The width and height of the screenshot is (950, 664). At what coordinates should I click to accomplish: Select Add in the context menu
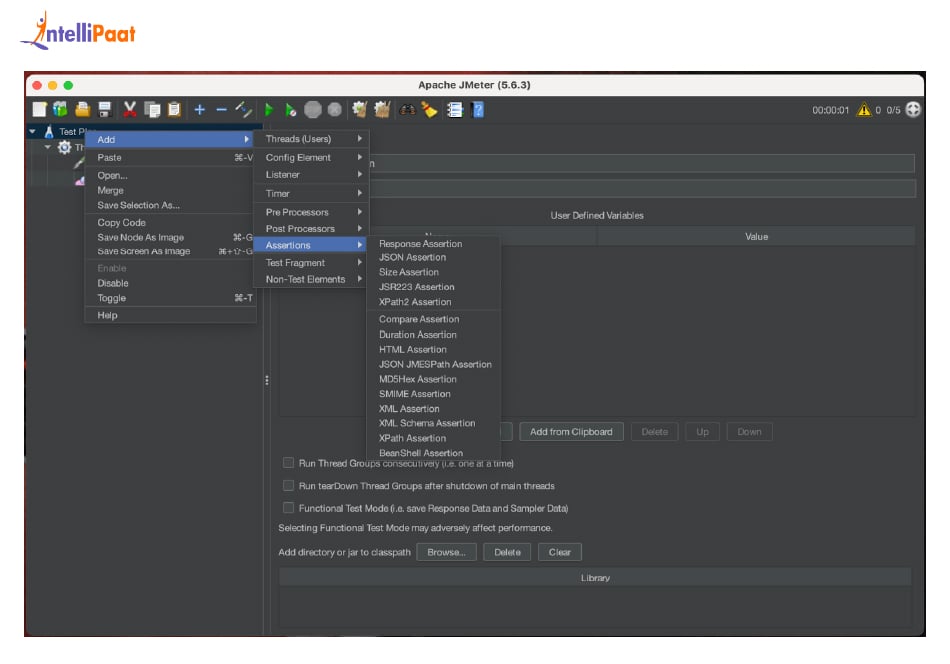(170, 139)
